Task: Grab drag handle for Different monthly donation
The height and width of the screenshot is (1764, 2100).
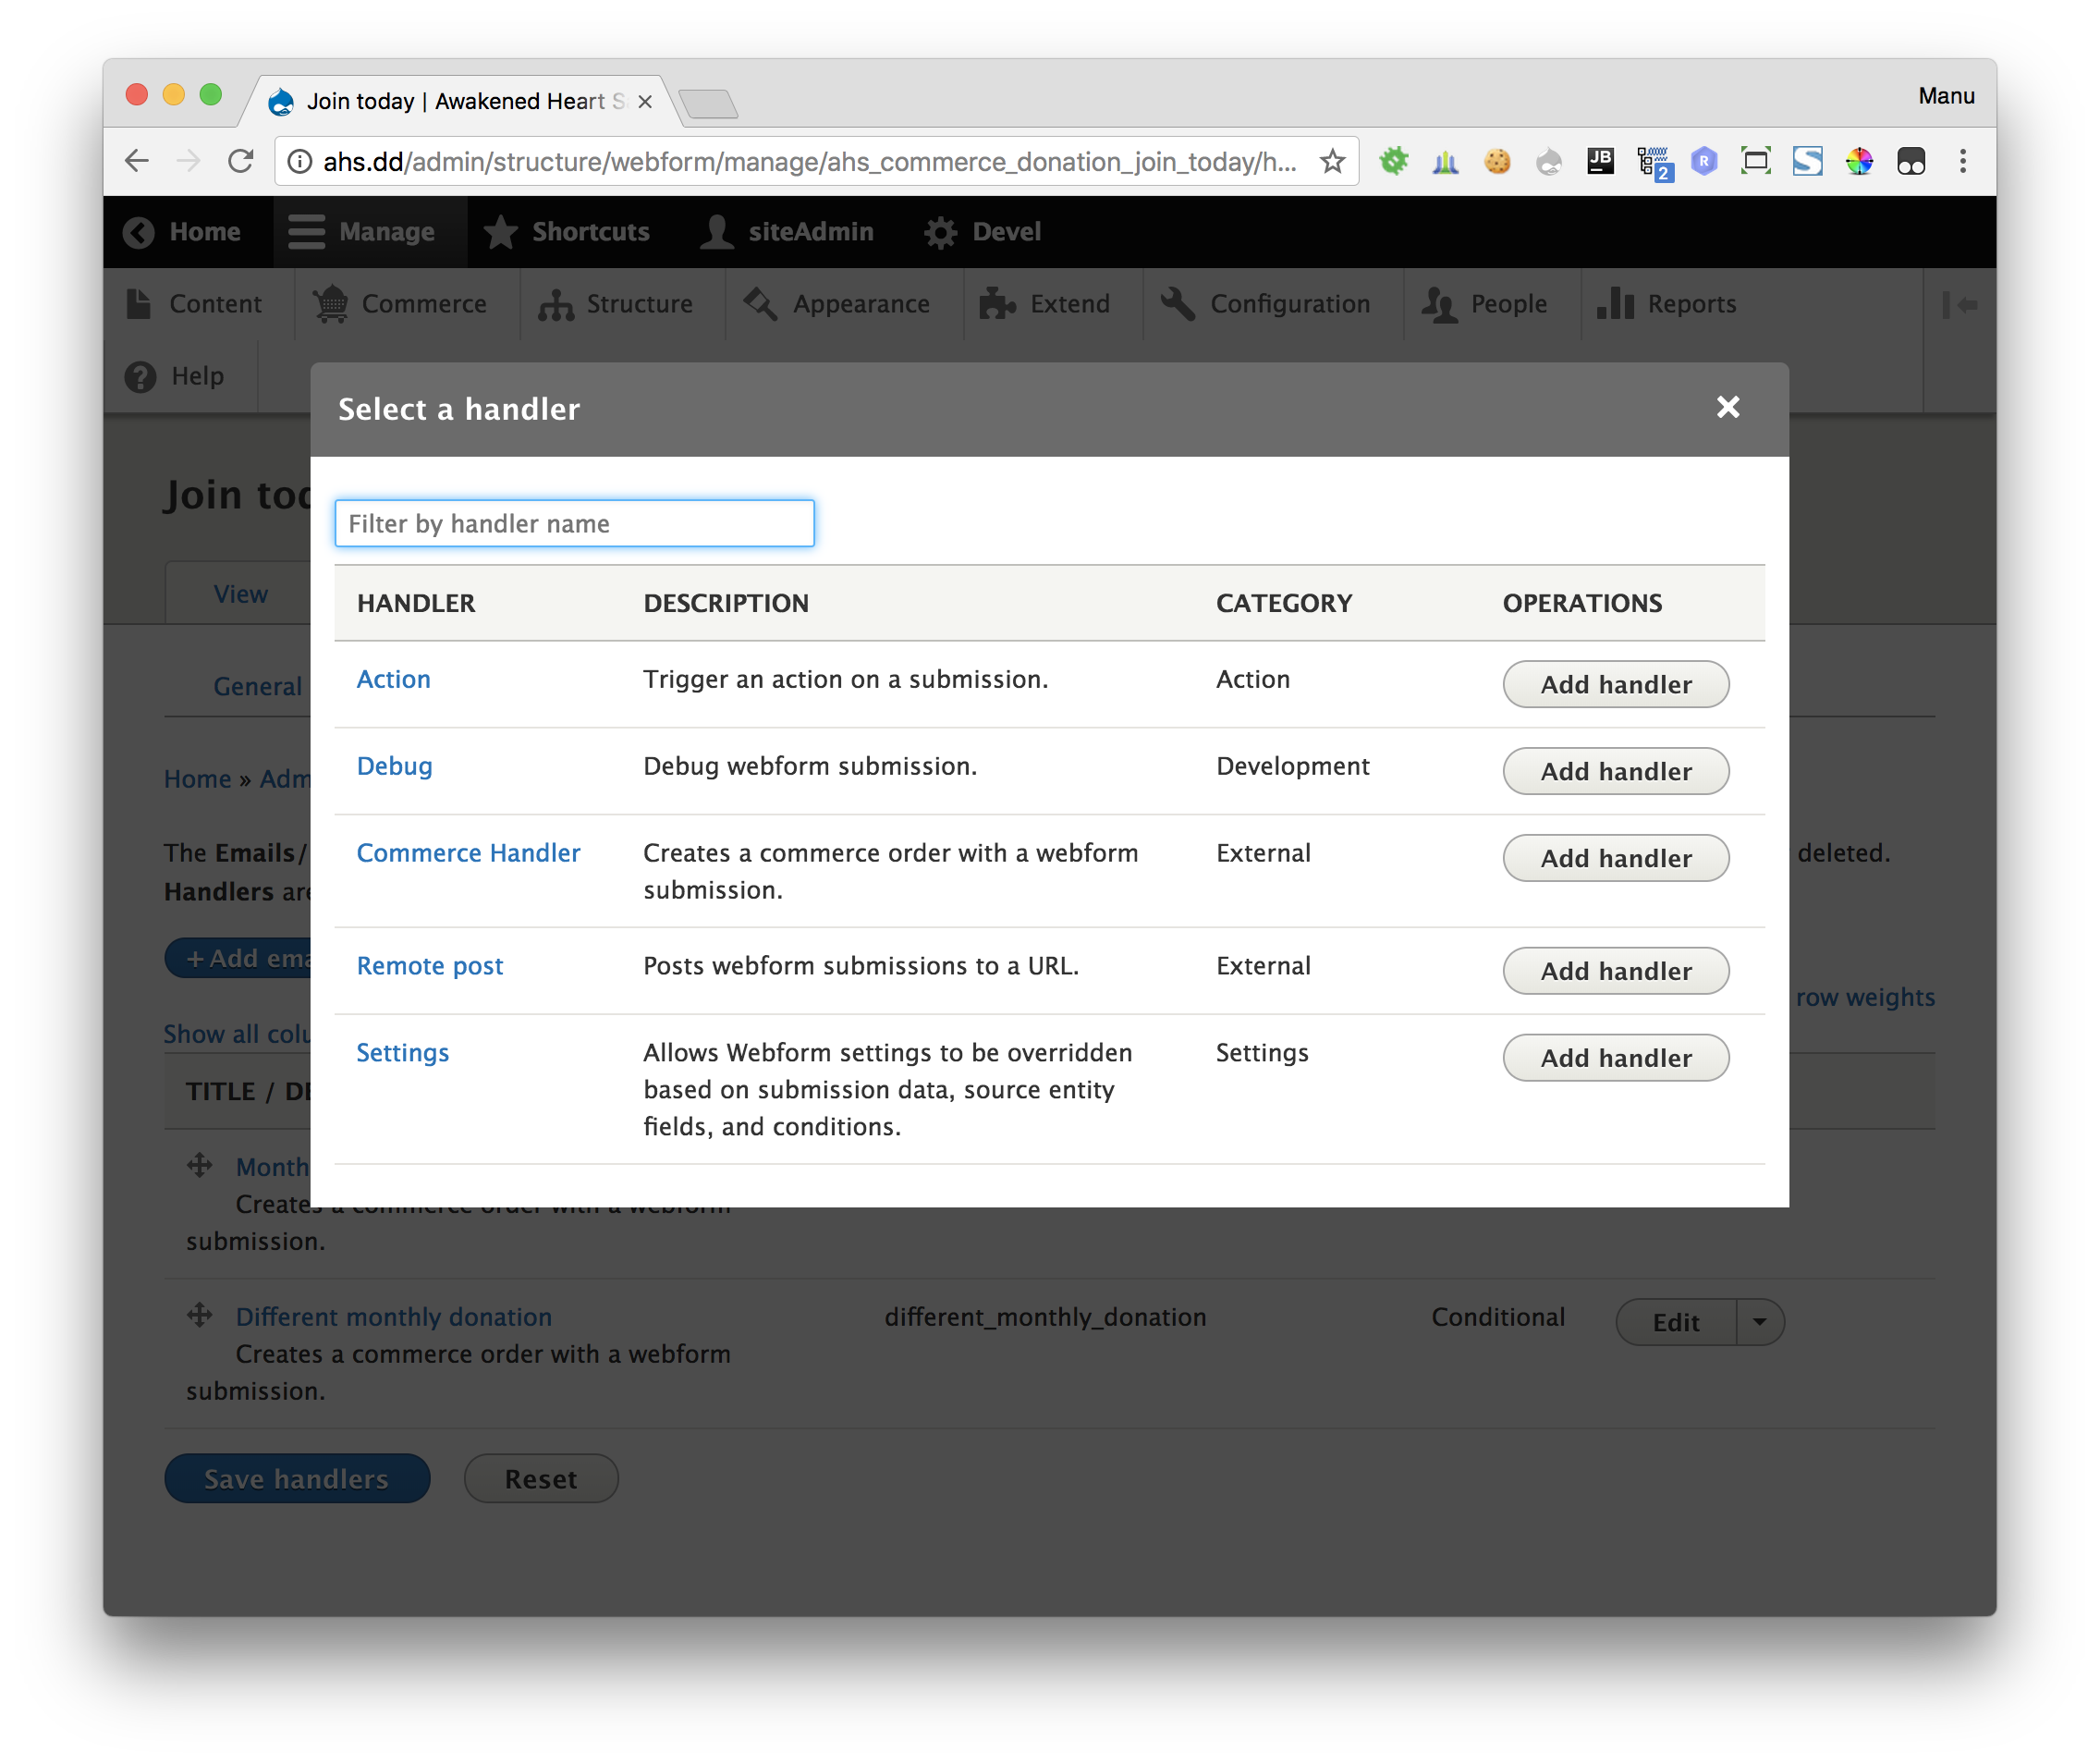Action: pos(200,1315)
